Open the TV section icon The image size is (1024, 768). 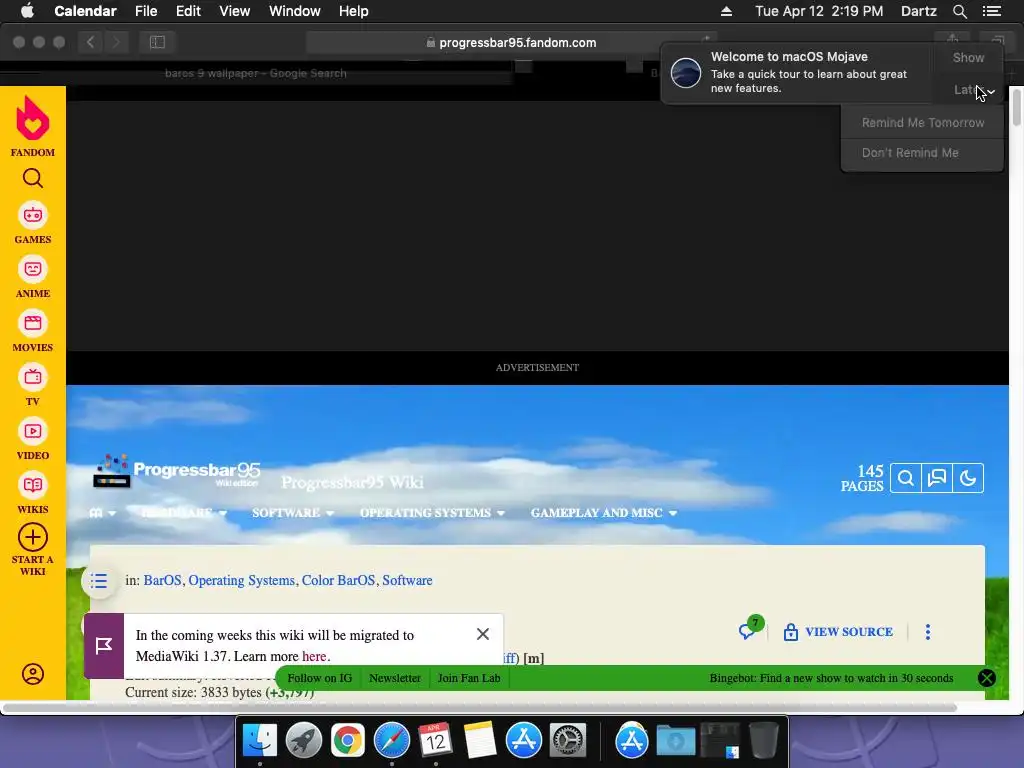(33, 377)
